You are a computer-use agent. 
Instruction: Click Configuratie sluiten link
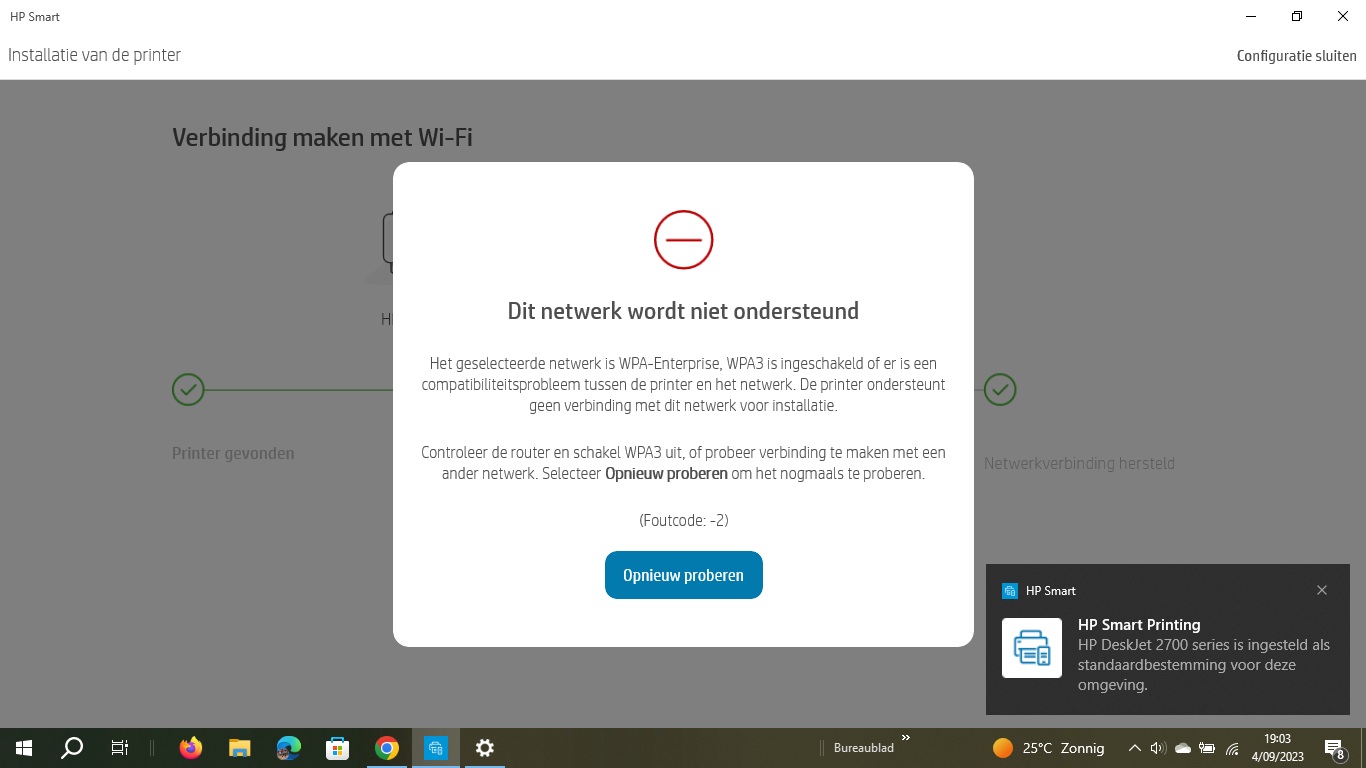point(1296,56)
